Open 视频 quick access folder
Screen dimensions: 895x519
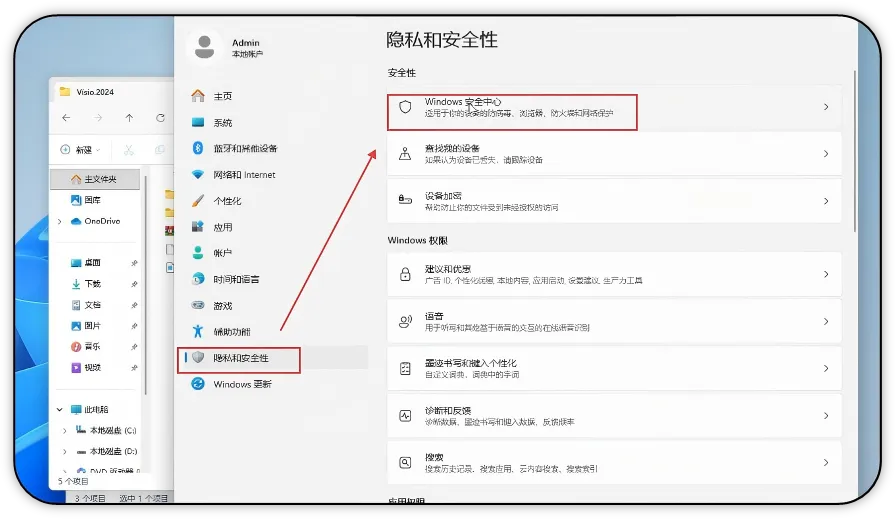coord(86,368)
